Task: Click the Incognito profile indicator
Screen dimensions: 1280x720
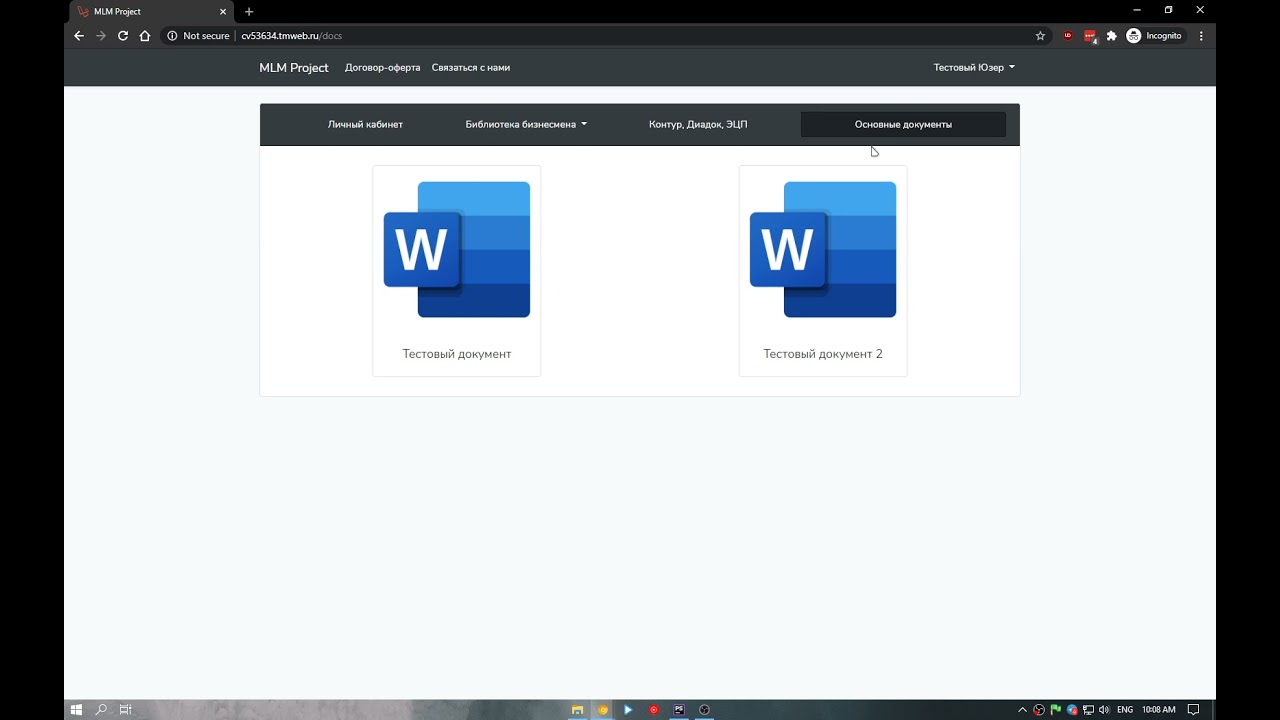Action: (1154, 36)
